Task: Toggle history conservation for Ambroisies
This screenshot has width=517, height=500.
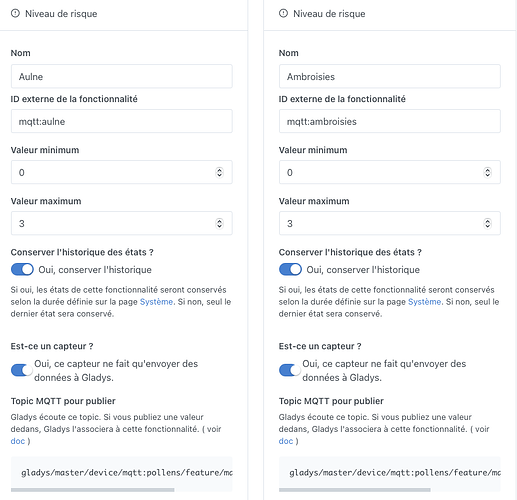Action: coord(290,269)
